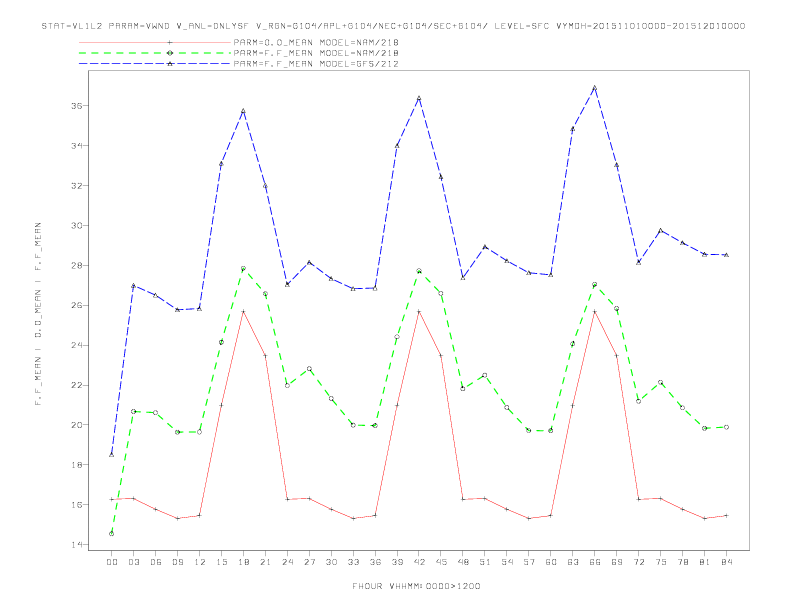Image resolution: width=792 pixels, height=612 pixels.
Task: Click y-axis tick label 16
Action: (x=77, y=504)
